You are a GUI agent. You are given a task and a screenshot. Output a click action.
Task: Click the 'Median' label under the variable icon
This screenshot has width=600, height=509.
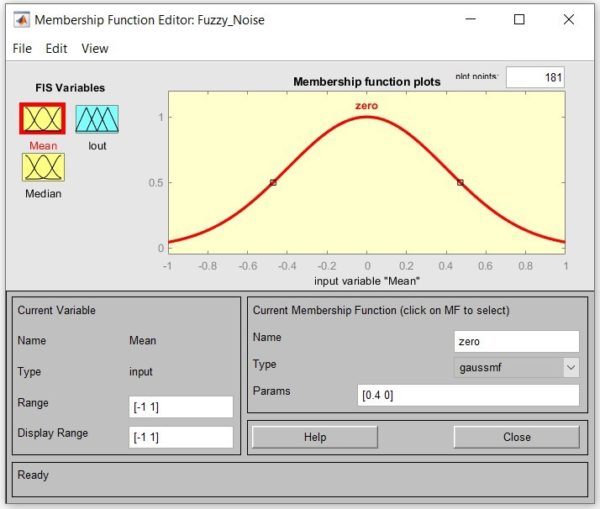(x=43, y=194)
